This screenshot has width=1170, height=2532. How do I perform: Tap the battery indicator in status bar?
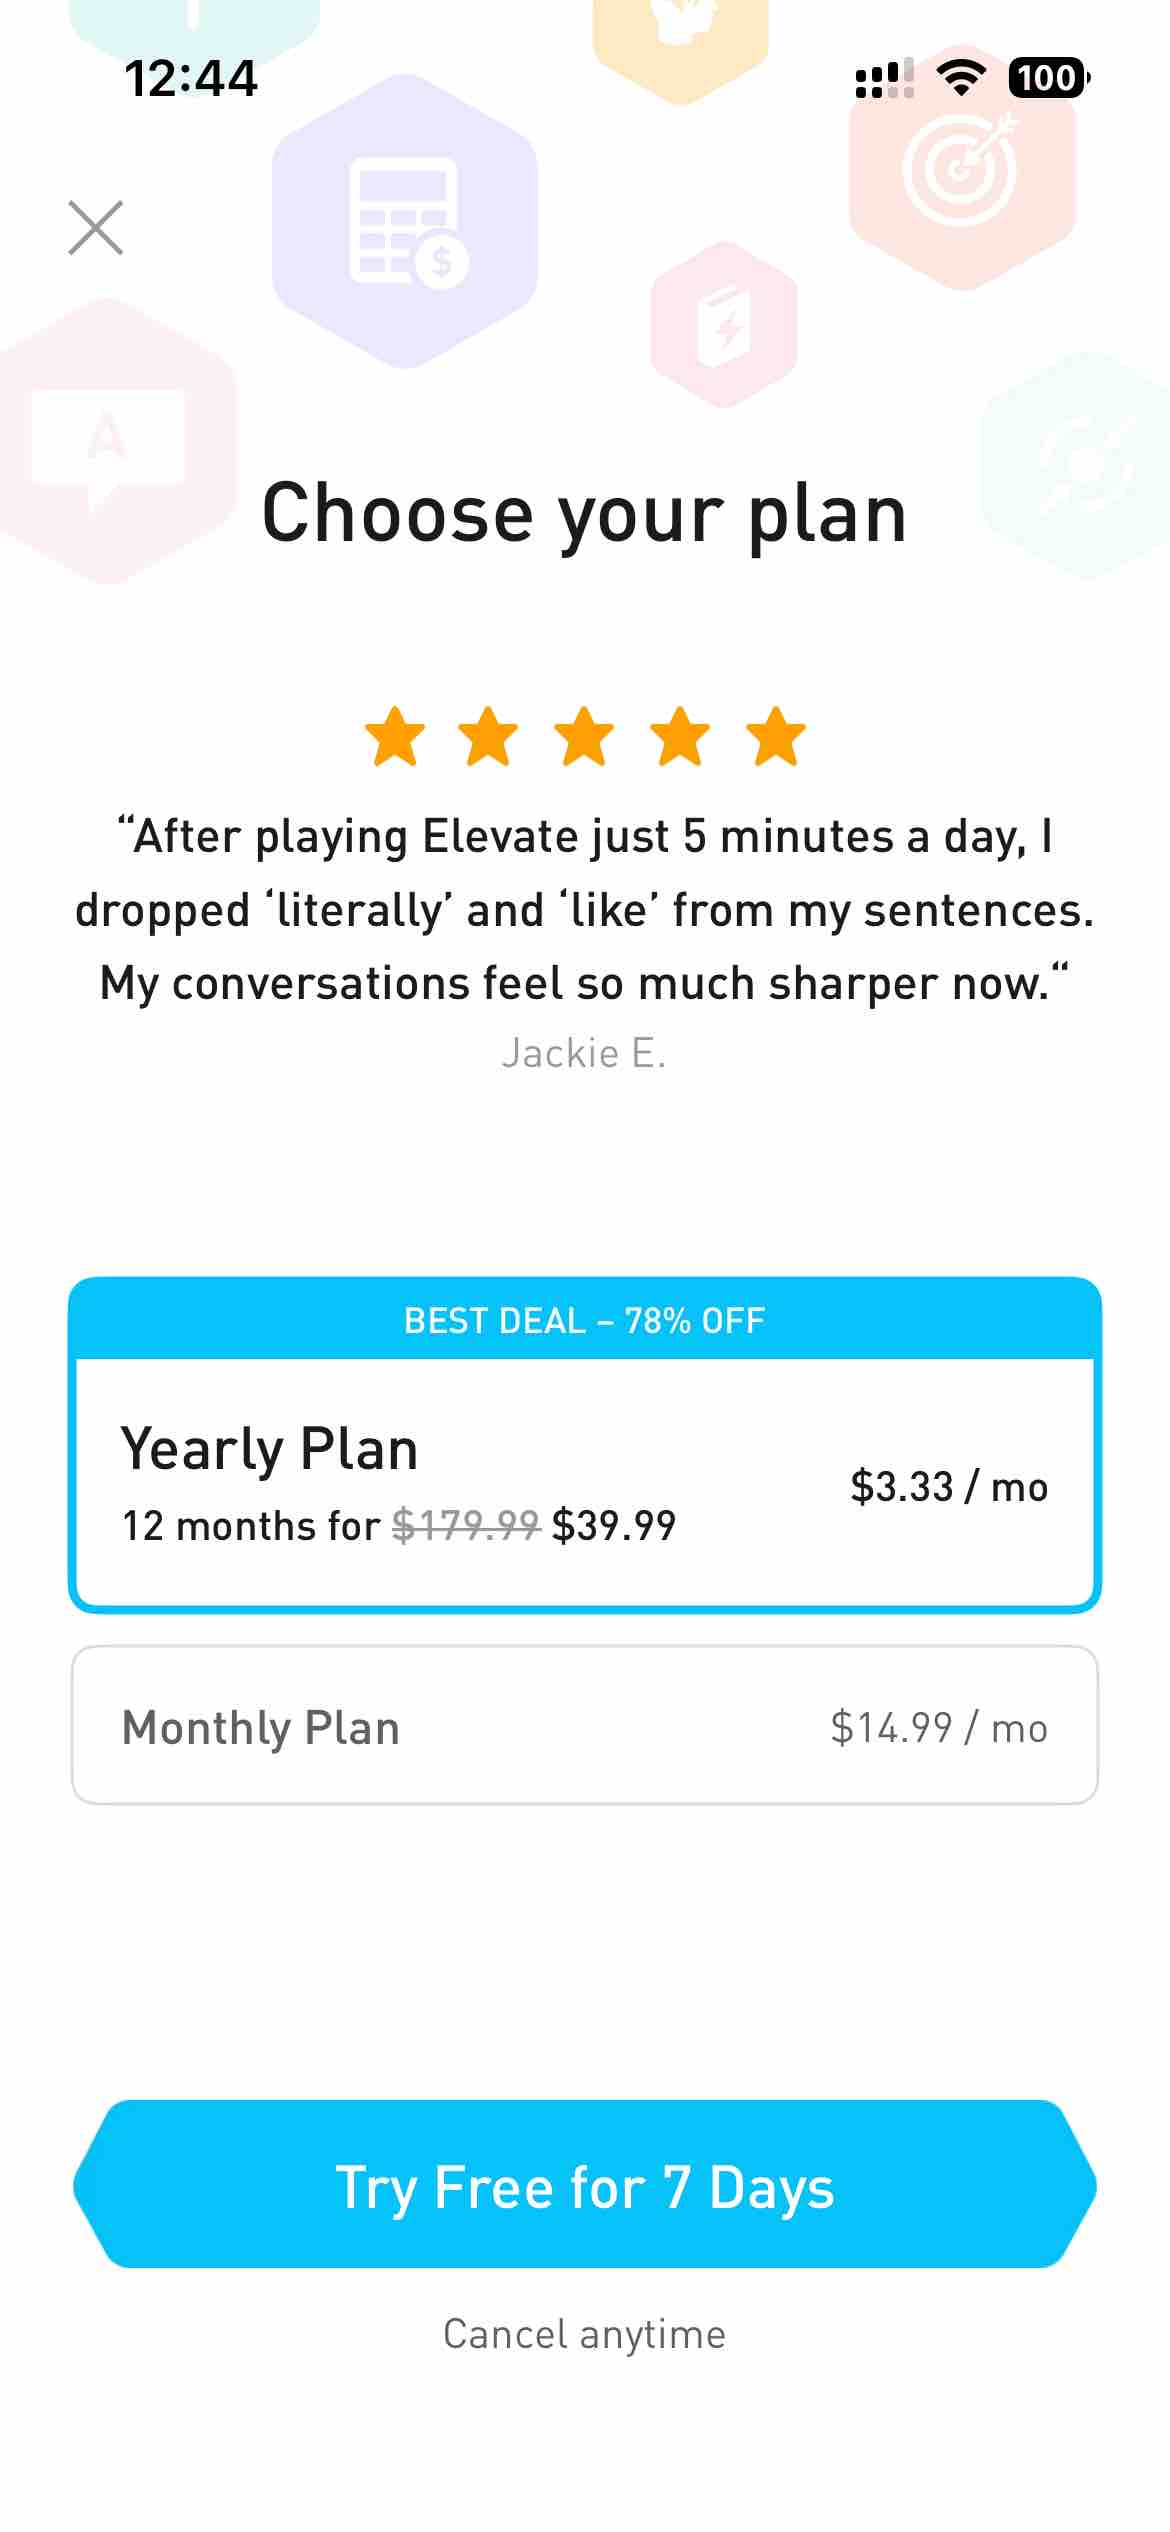pyautogui.click(x=1048, y=78)
